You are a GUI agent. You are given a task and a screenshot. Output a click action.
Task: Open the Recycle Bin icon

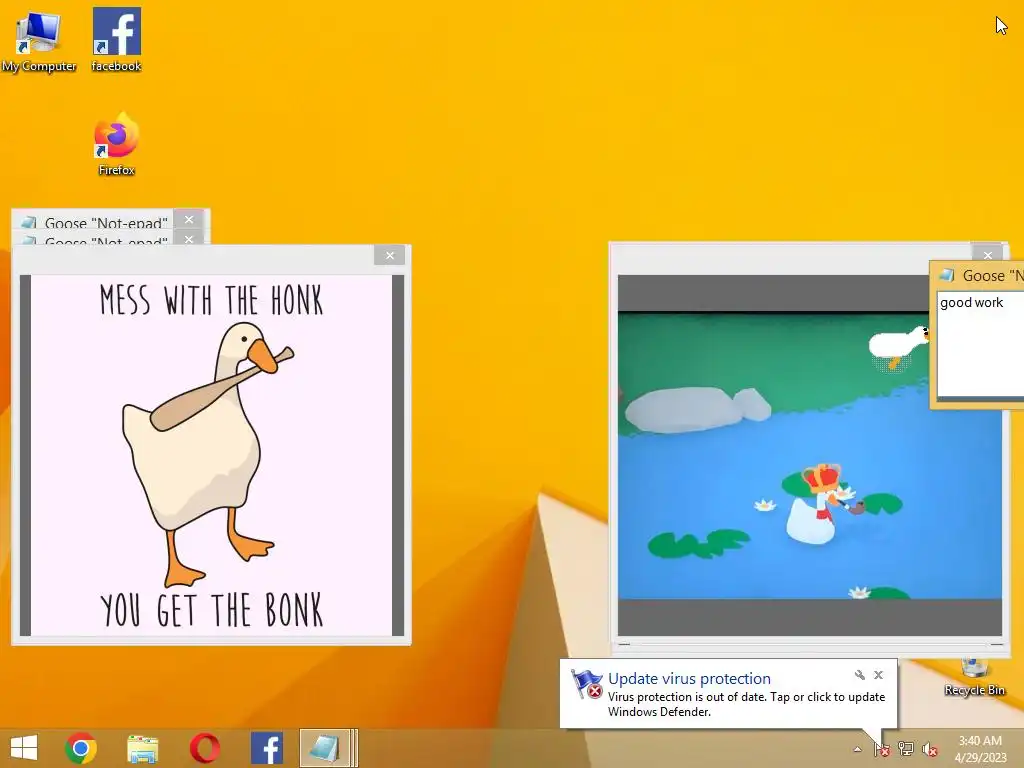coord(974,677)
